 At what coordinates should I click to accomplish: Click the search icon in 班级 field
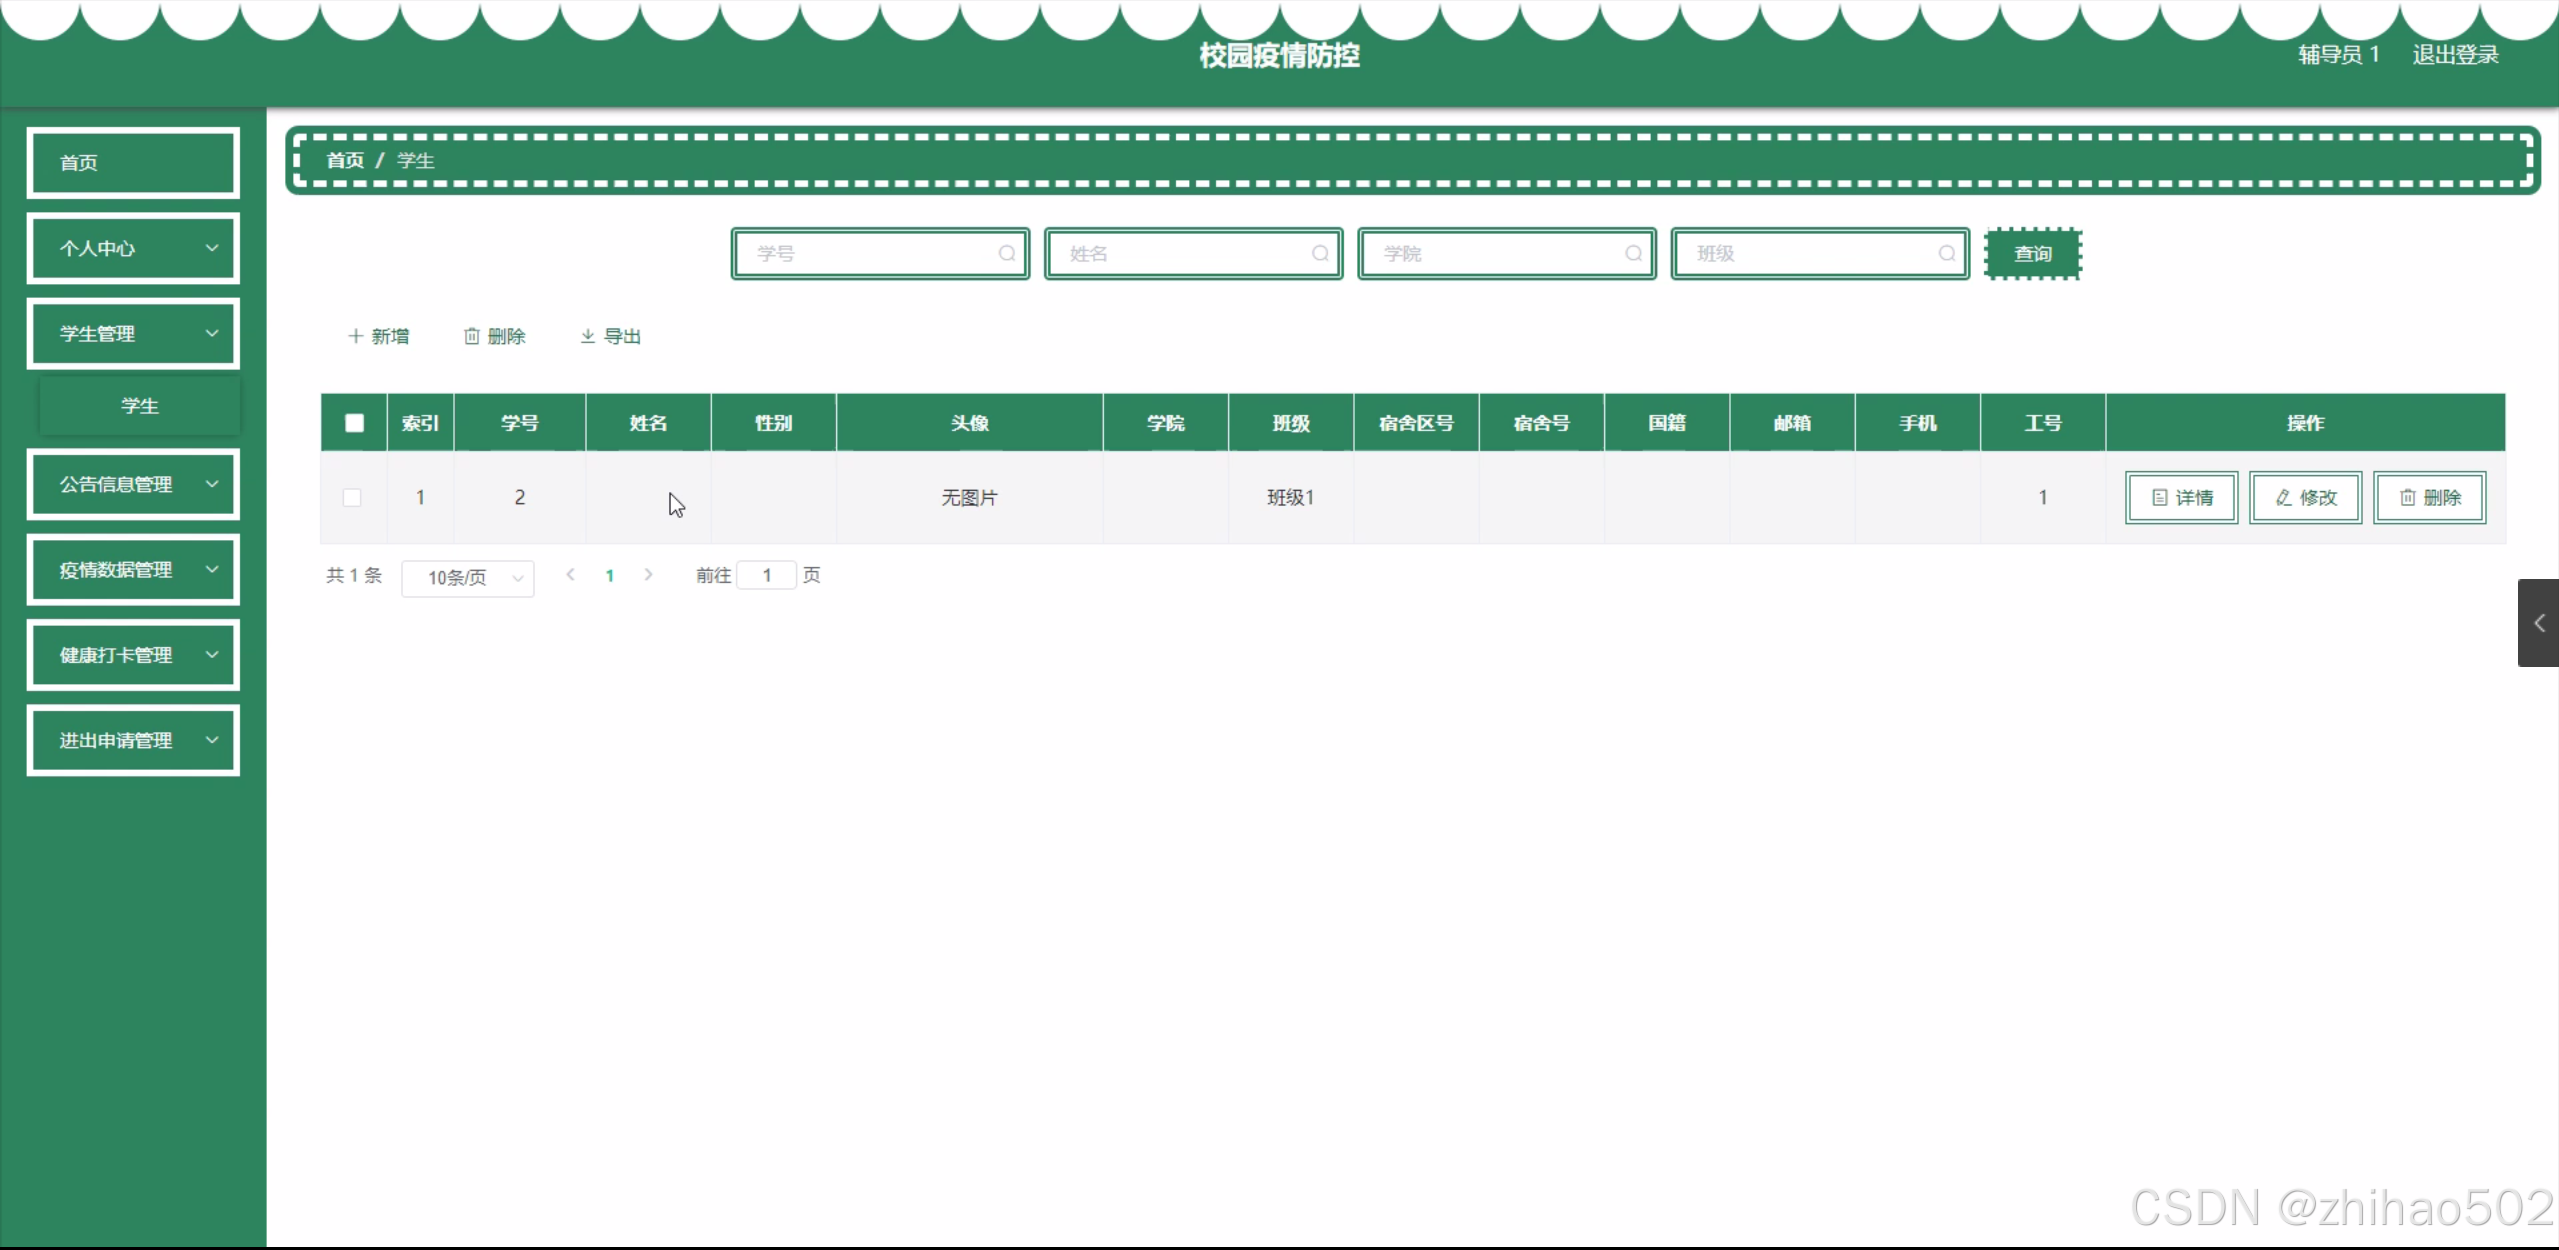1946,254
